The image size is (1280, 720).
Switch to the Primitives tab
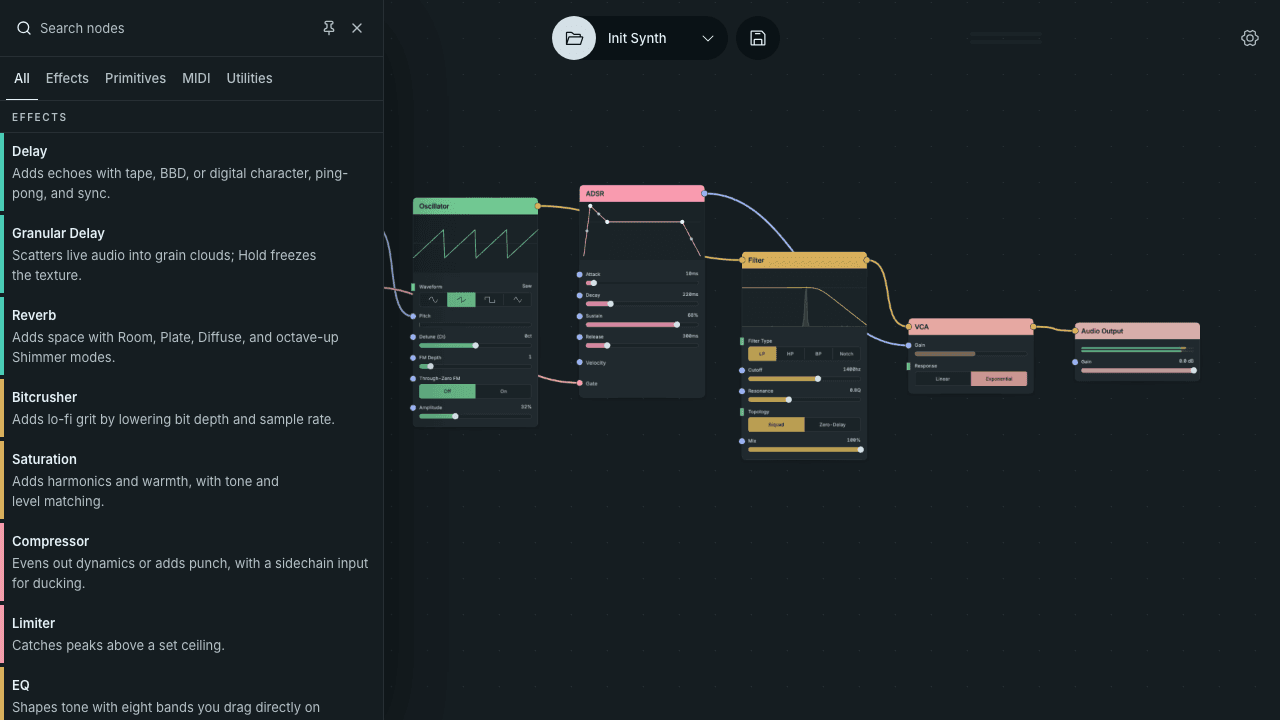point(135,78)
